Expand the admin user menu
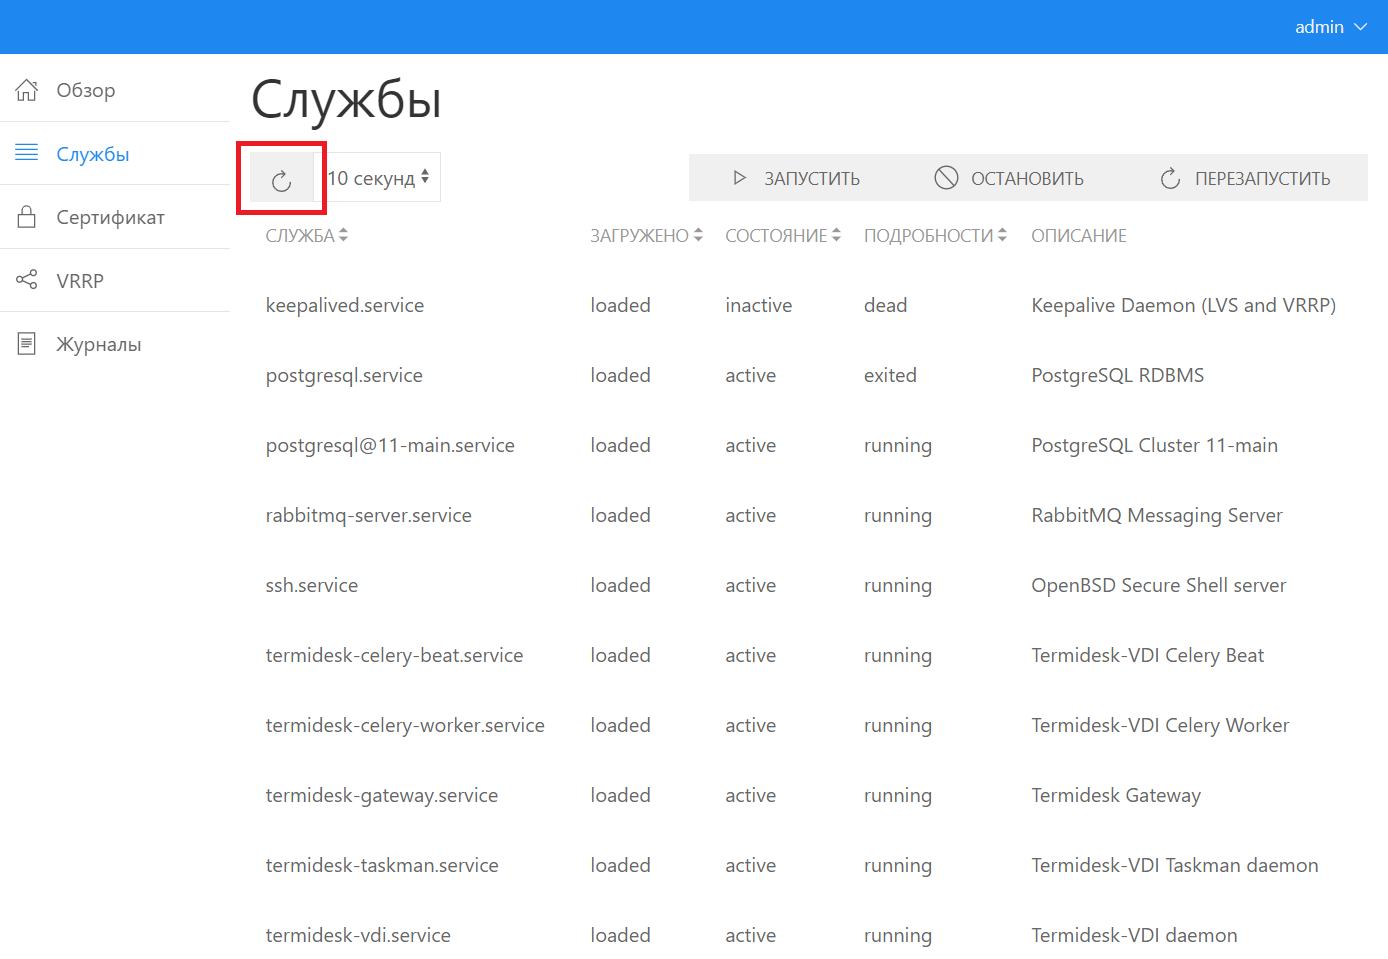The height and width of the screenshot is (959, 1388). [x=1330, y=27]
